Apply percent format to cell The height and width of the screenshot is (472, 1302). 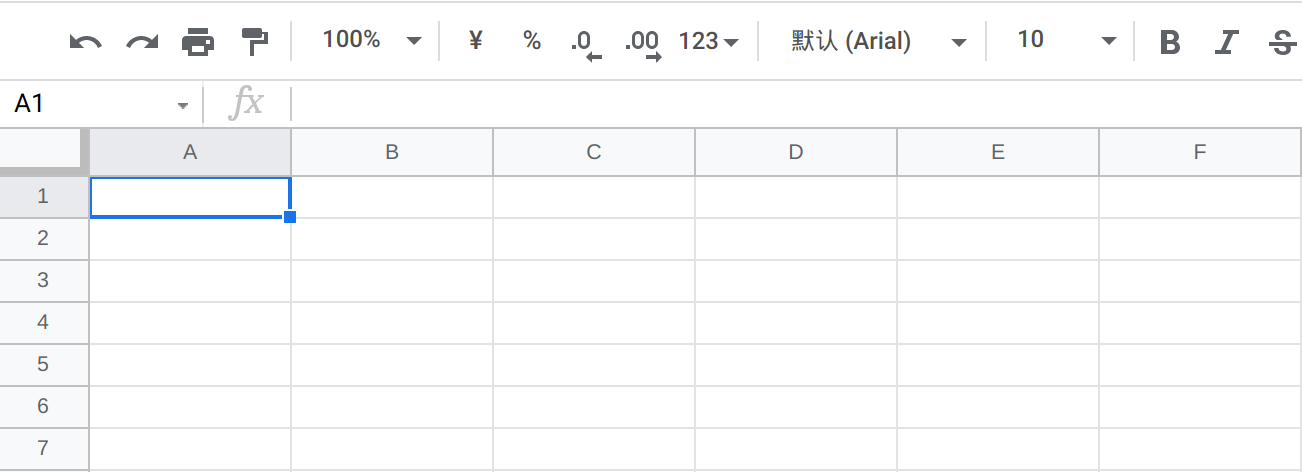(x=532, y=41)
